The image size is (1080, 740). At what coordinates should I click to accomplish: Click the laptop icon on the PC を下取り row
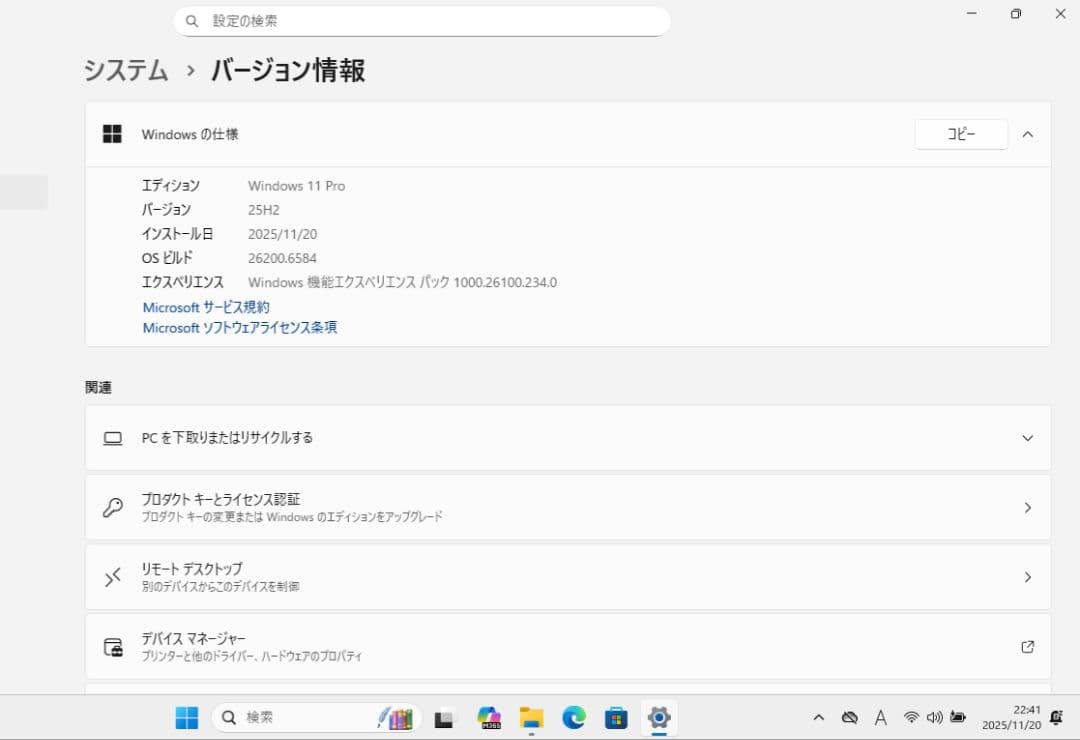click(x=113, y=437)
